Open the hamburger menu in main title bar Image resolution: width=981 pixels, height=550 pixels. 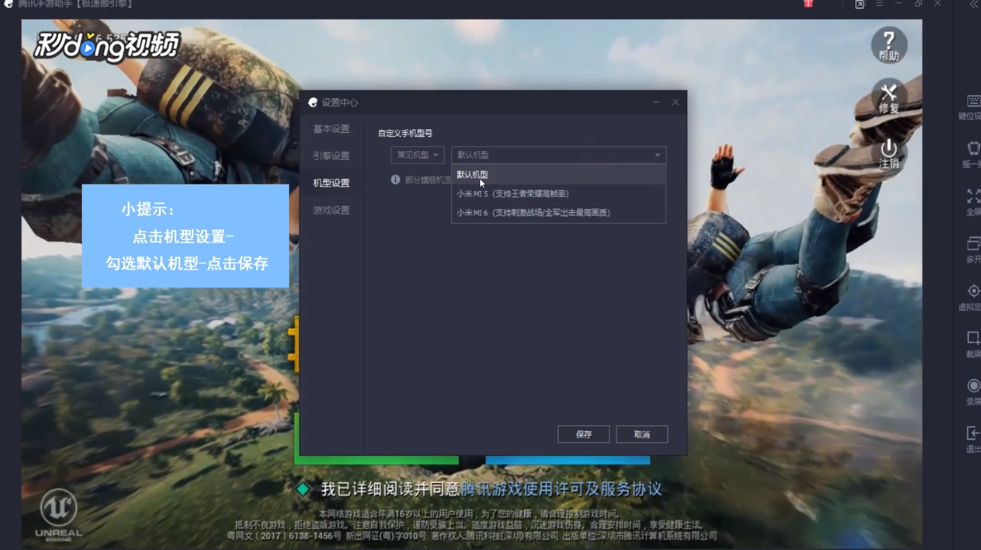coord(880,4)
